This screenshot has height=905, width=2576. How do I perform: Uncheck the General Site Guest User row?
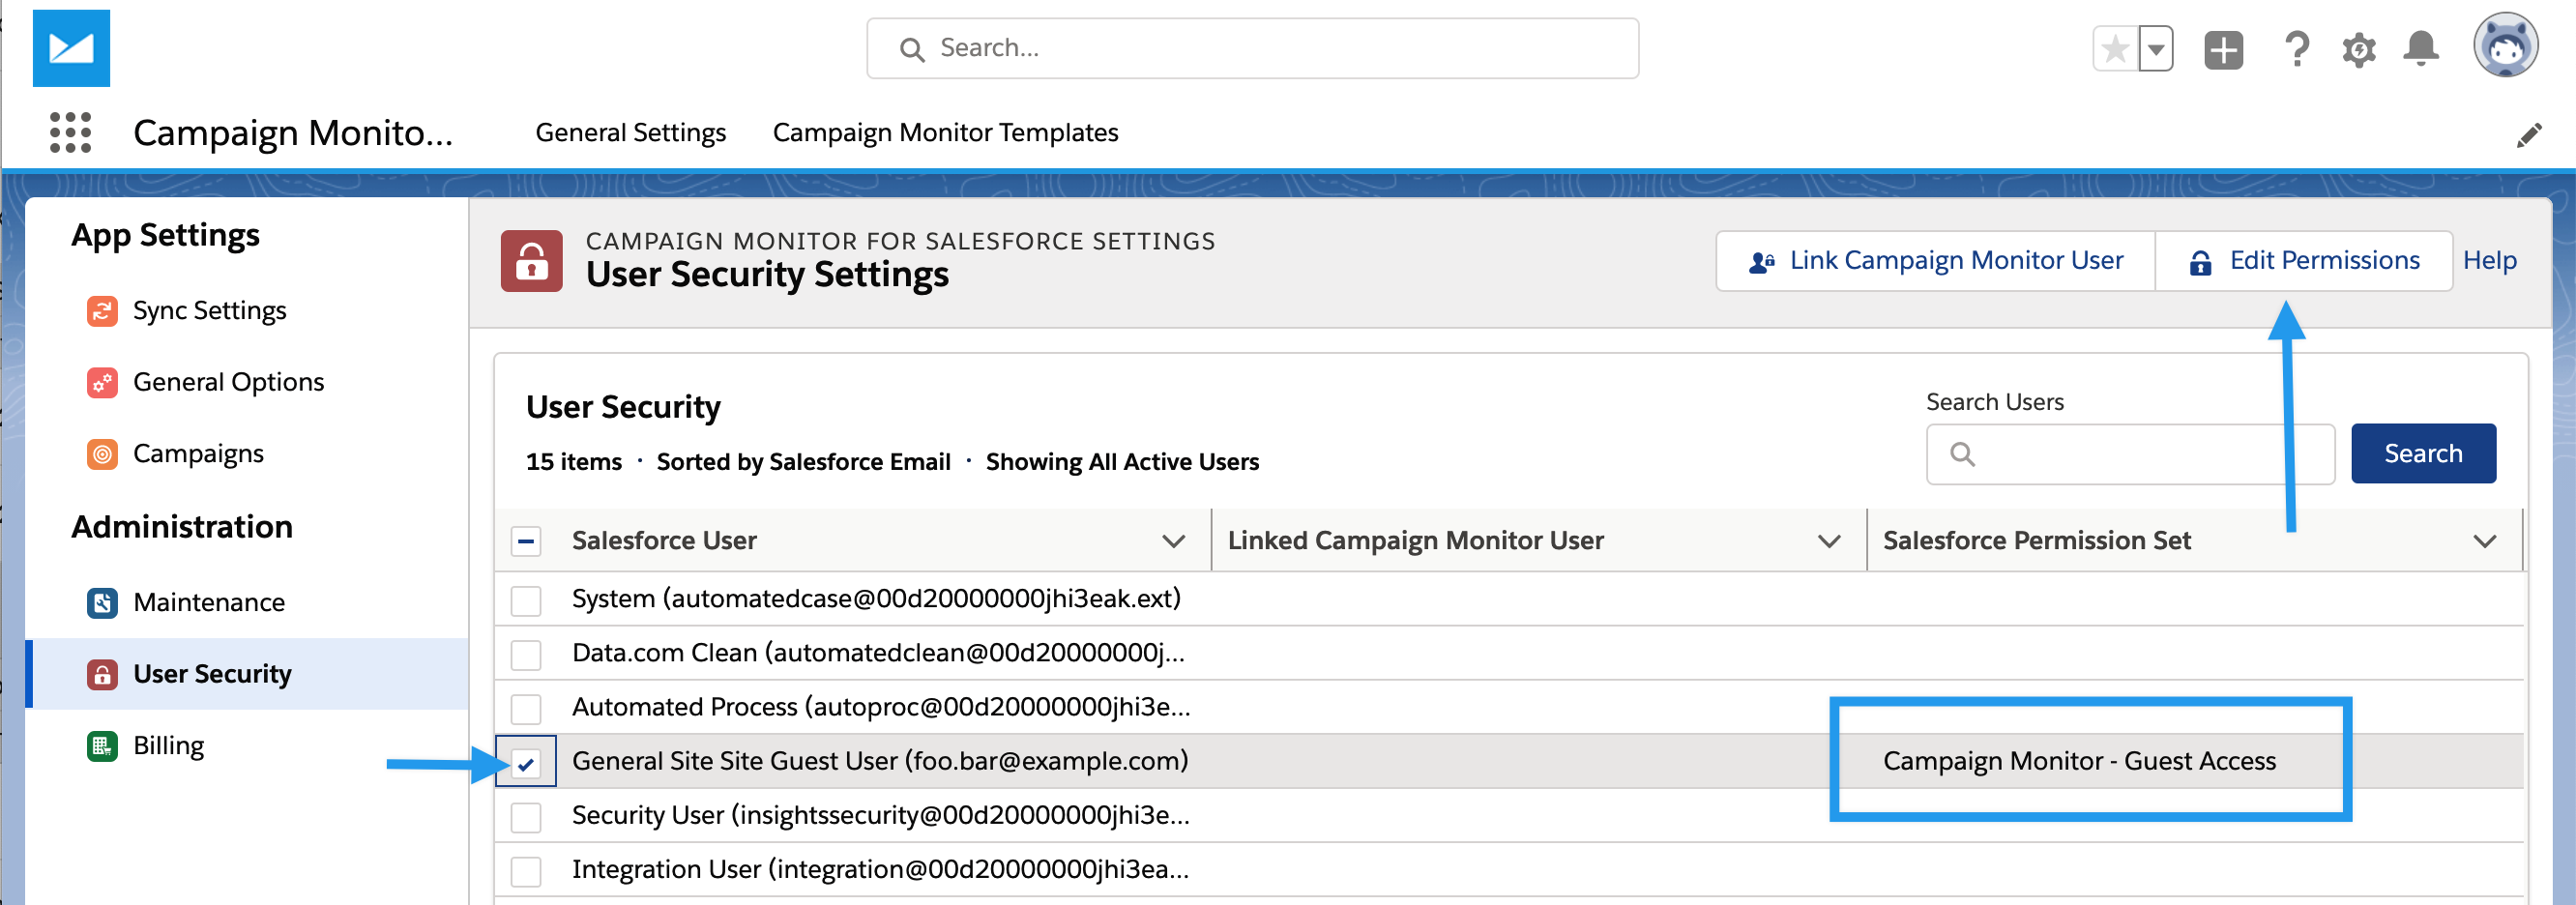[x=526, y=763]
